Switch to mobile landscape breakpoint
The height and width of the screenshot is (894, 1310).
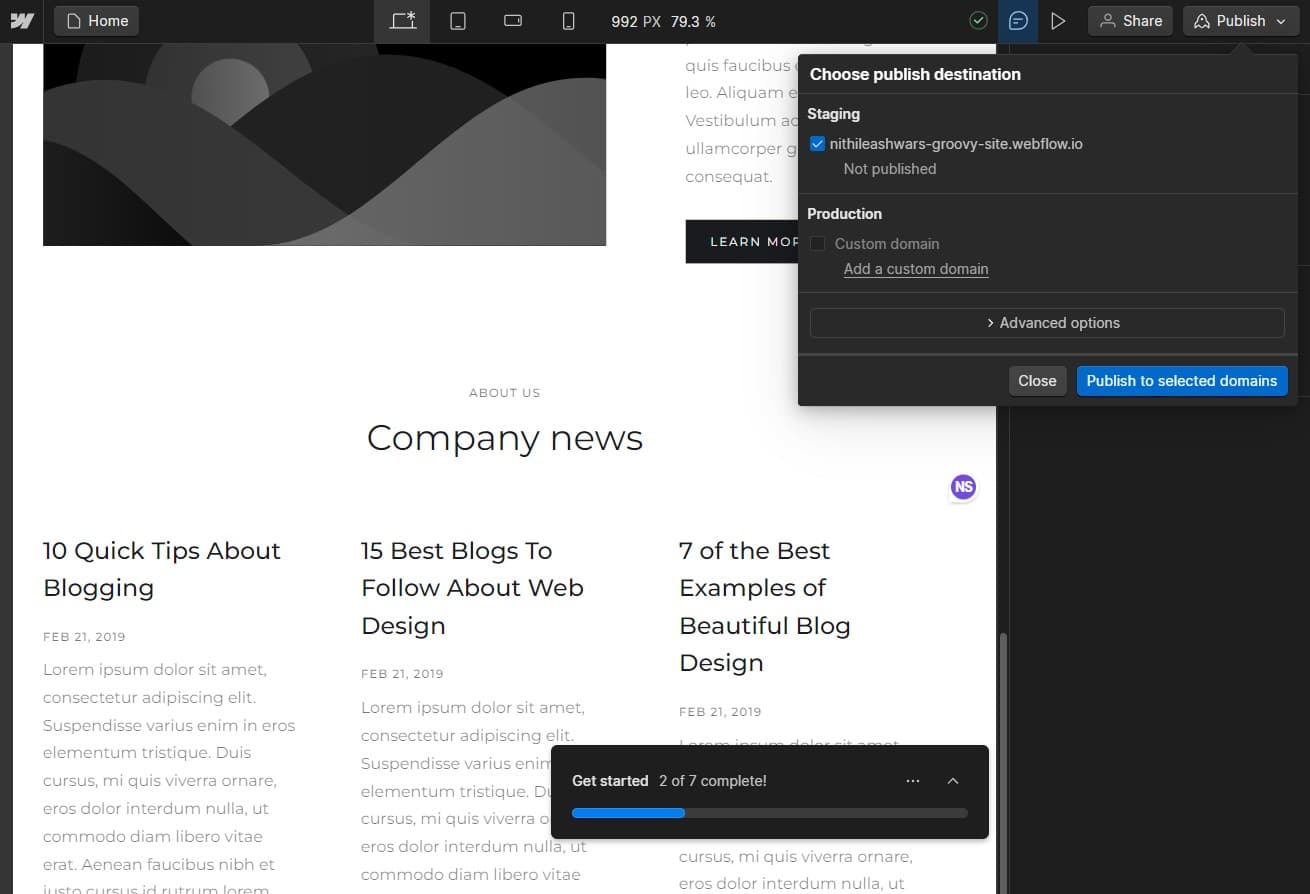[512, 20]
